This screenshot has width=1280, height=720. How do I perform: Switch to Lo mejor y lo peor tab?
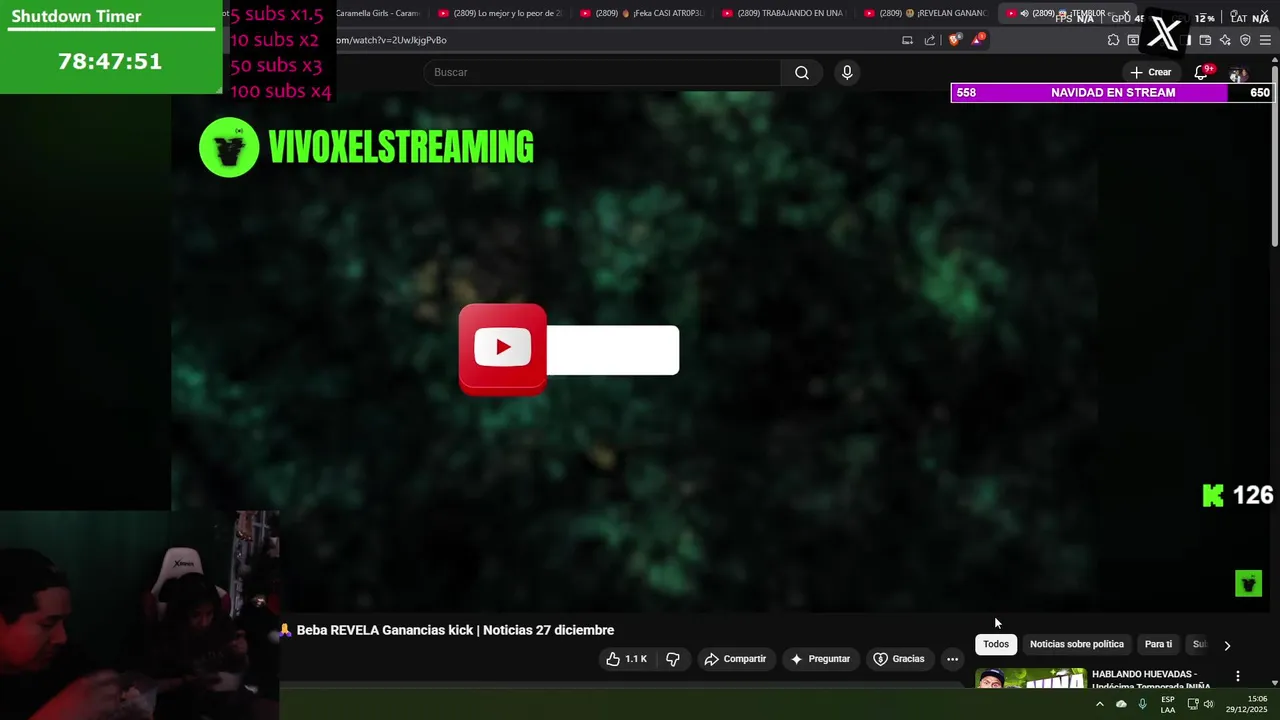tap(500, 13)
